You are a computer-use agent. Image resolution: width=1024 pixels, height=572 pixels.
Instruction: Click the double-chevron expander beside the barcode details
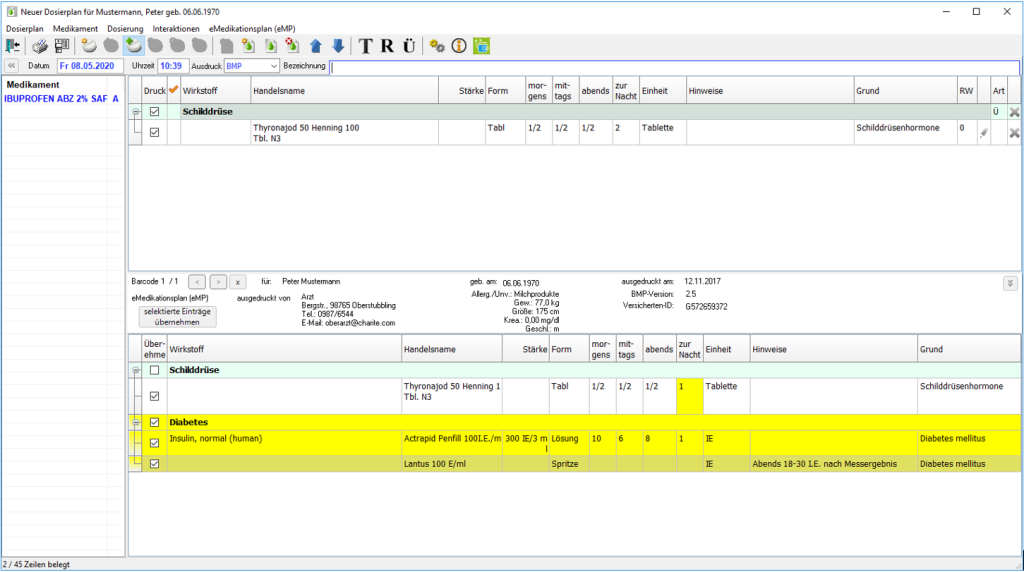point(1010,283)
